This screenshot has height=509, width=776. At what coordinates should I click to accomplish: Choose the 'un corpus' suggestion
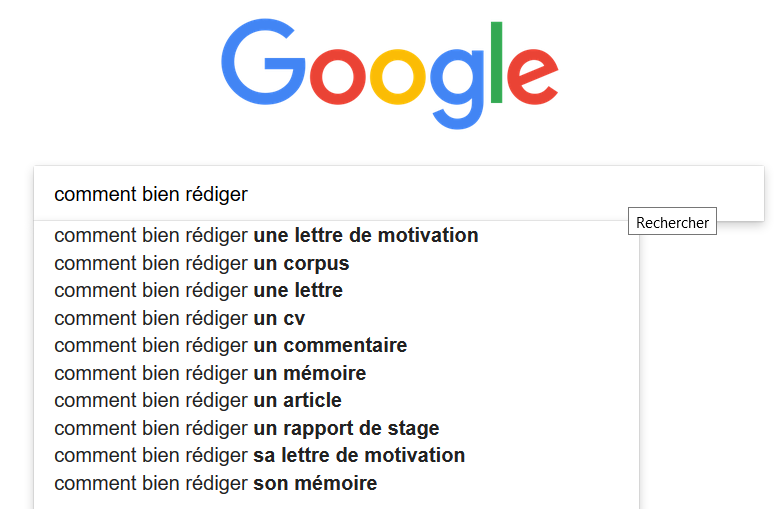click(x=337, y=263)
